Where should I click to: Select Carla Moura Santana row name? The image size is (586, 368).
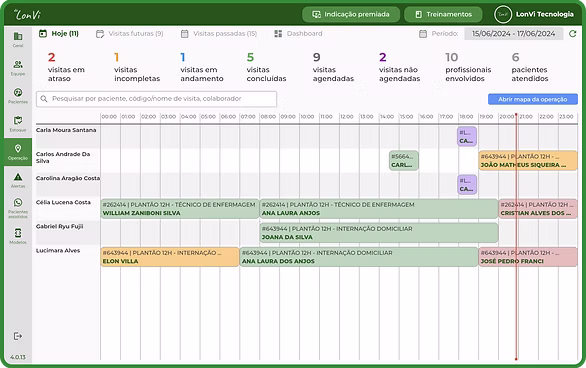tap(66, 130)
